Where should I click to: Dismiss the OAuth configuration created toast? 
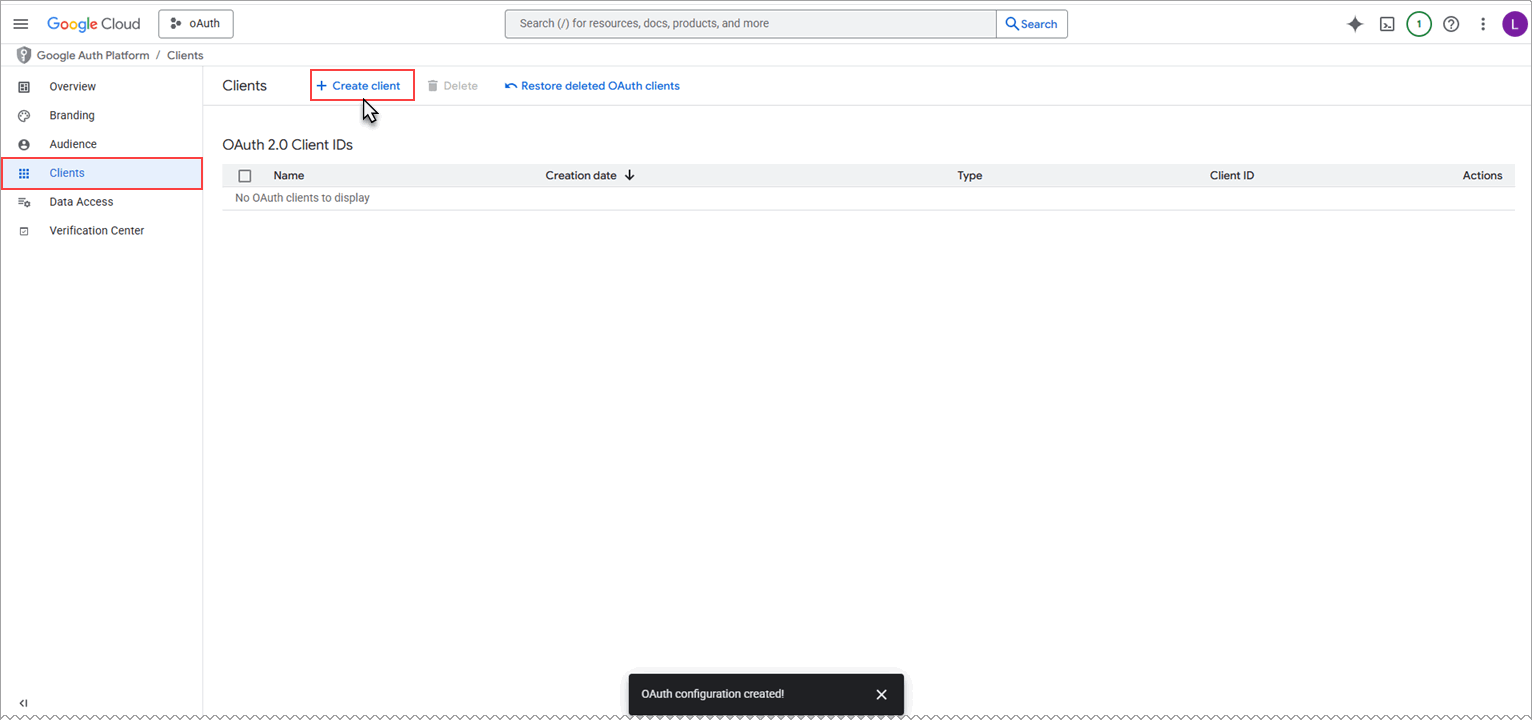point(881,694)
